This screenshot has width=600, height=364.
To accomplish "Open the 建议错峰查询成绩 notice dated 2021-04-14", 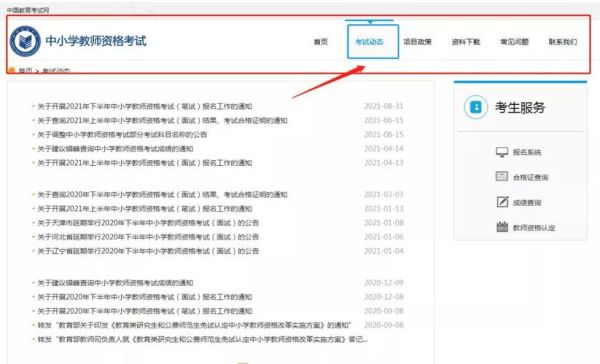I will (115, 149).
